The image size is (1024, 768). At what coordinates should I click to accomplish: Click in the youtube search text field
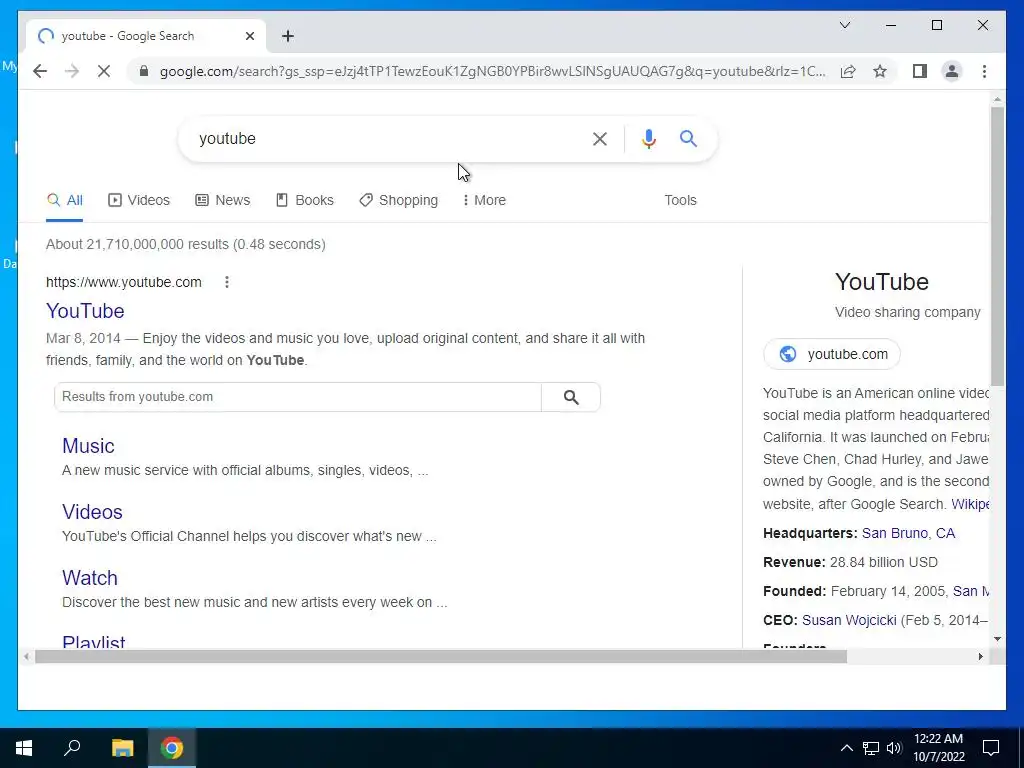(x=385, y=138)
